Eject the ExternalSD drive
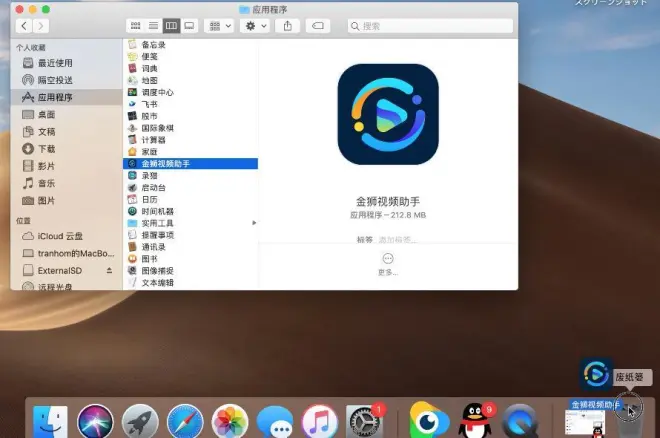The width and height of the screenshot is (660, 438). point(109,271)
